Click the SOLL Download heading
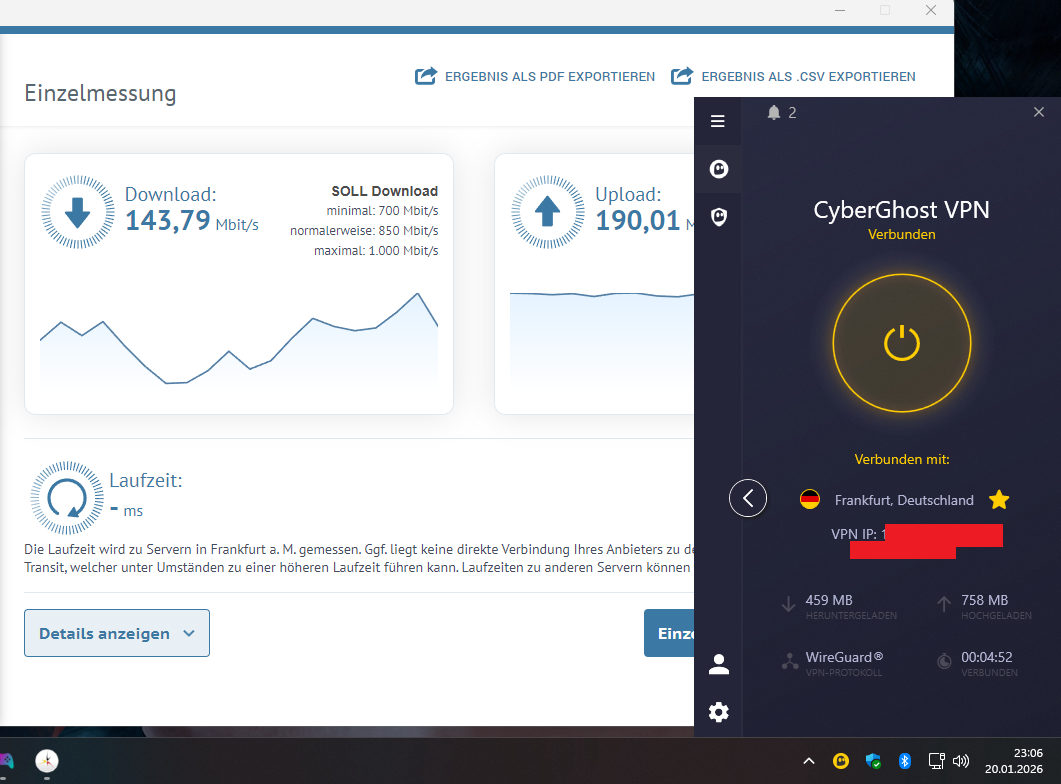This screenshot has height=784, width=1061. (x=384, y=191)
